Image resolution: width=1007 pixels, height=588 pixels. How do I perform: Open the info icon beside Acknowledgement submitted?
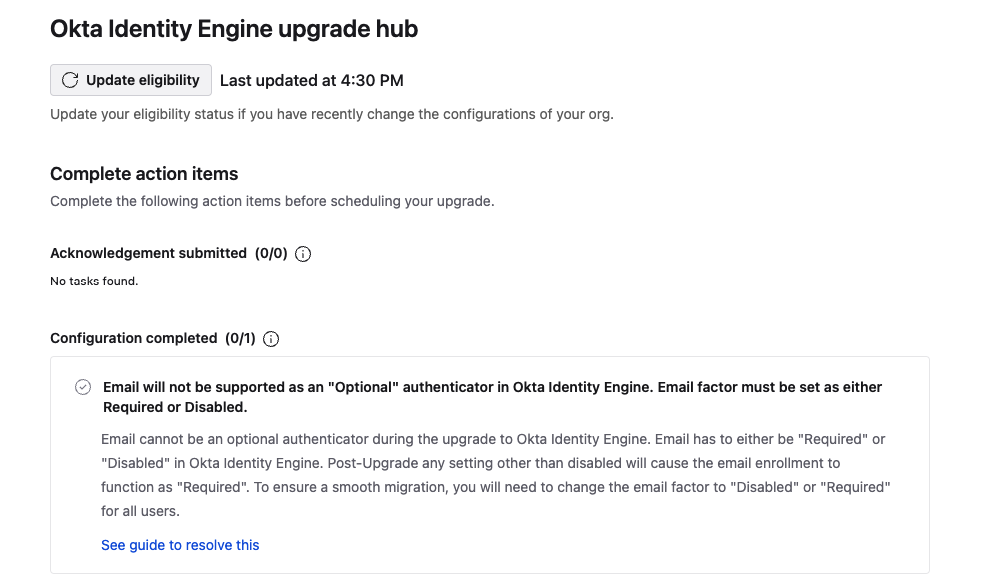[x=304, y=253]
